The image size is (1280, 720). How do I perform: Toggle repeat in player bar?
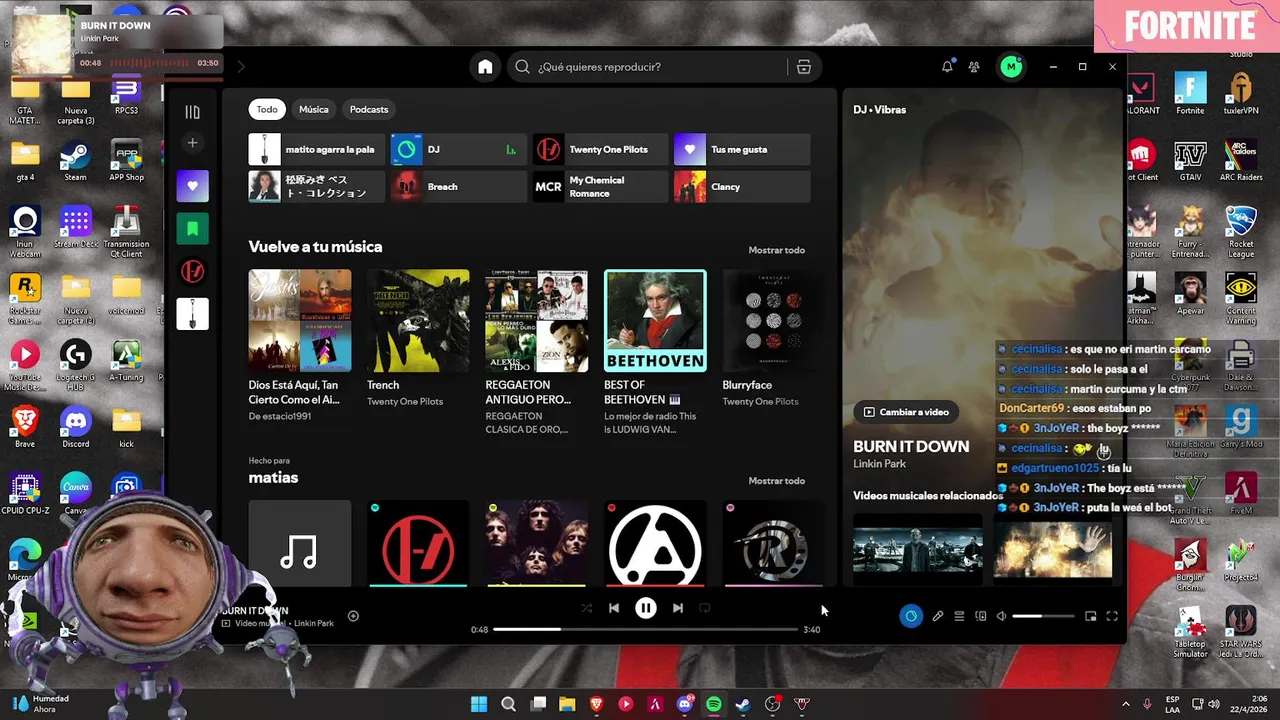[705, 608]
